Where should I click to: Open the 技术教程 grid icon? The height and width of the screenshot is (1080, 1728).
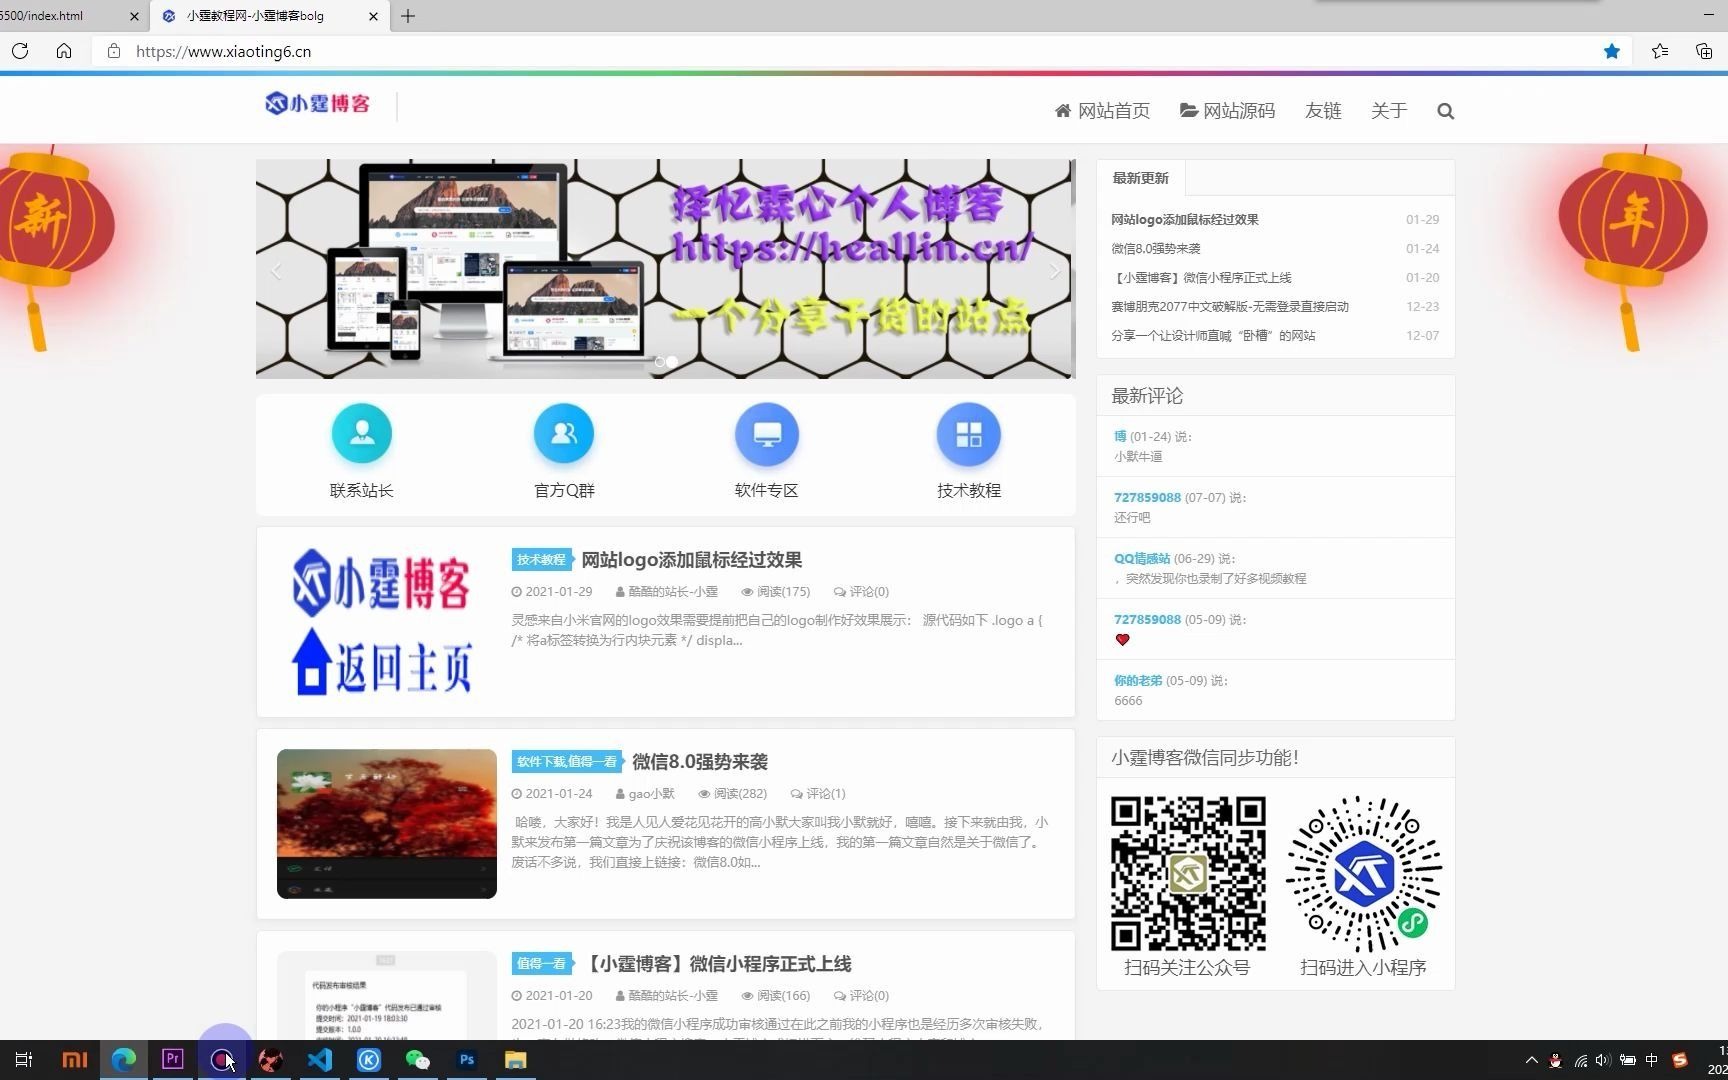point(967,433)
